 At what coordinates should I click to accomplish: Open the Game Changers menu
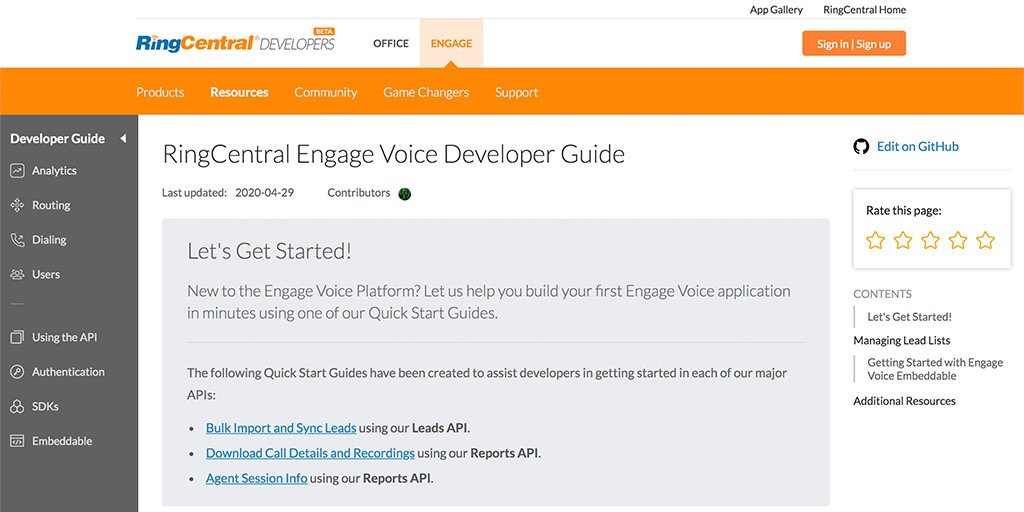pos(426,92)
